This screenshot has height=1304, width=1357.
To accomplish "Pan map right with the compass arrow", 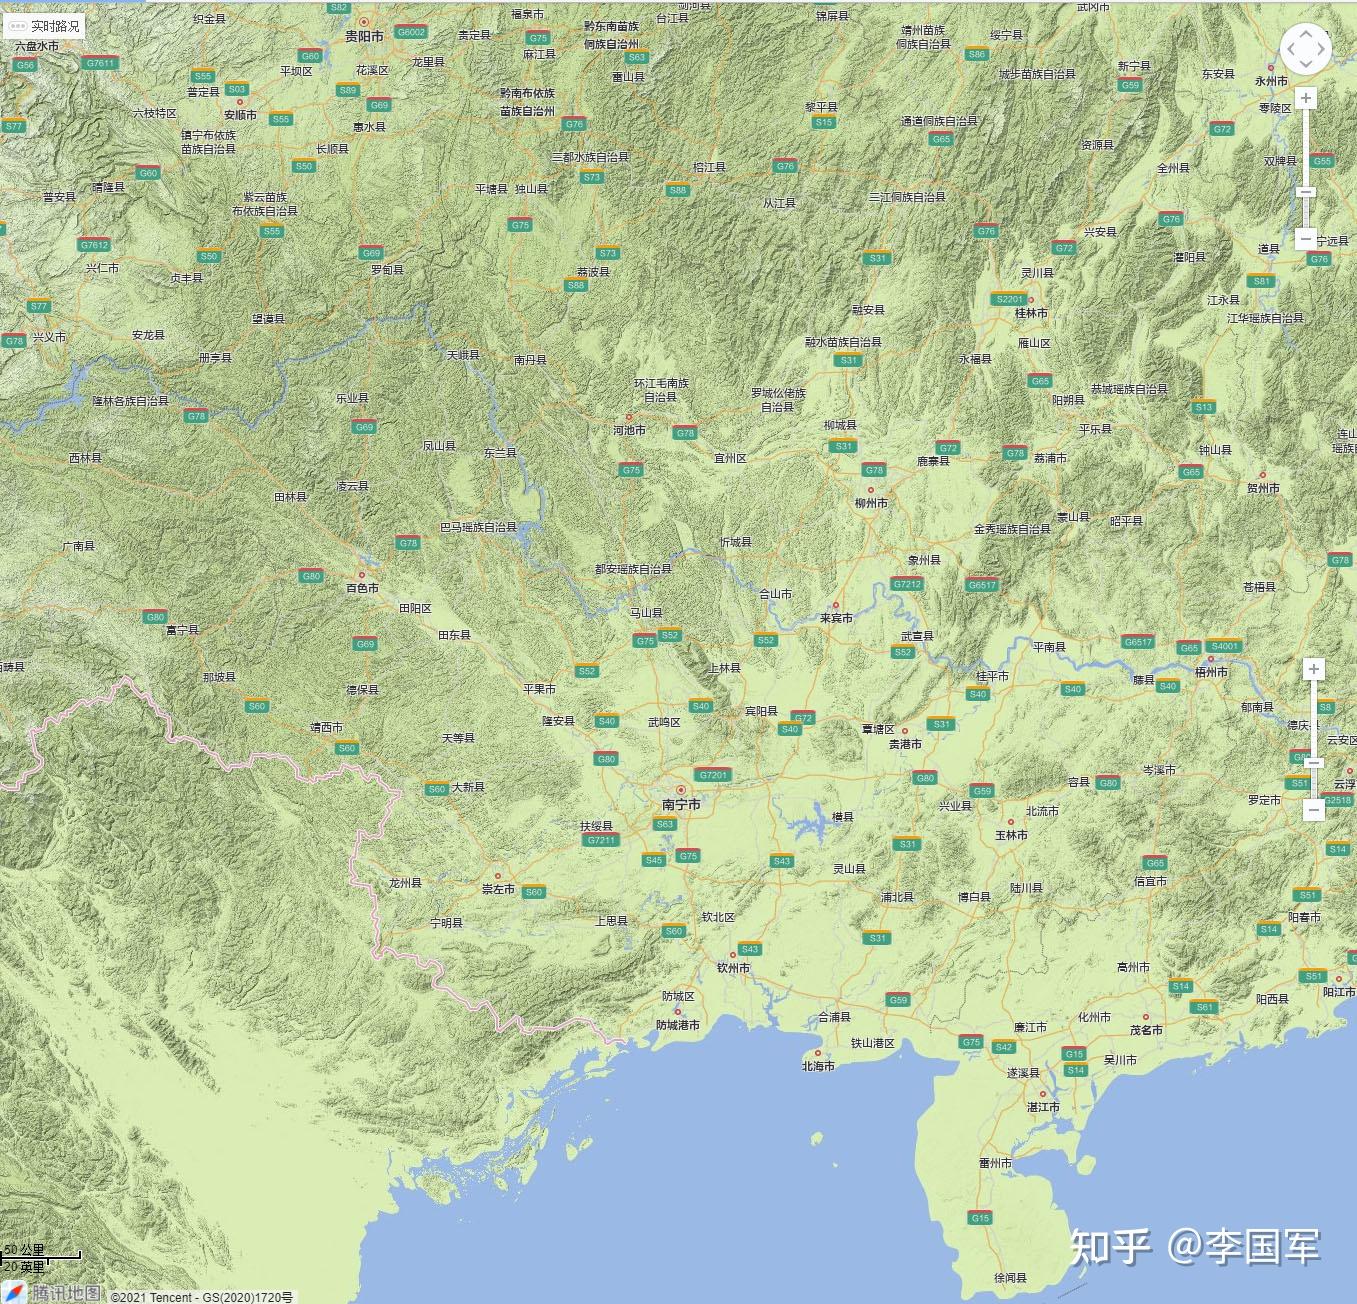I will (1323, 49).
